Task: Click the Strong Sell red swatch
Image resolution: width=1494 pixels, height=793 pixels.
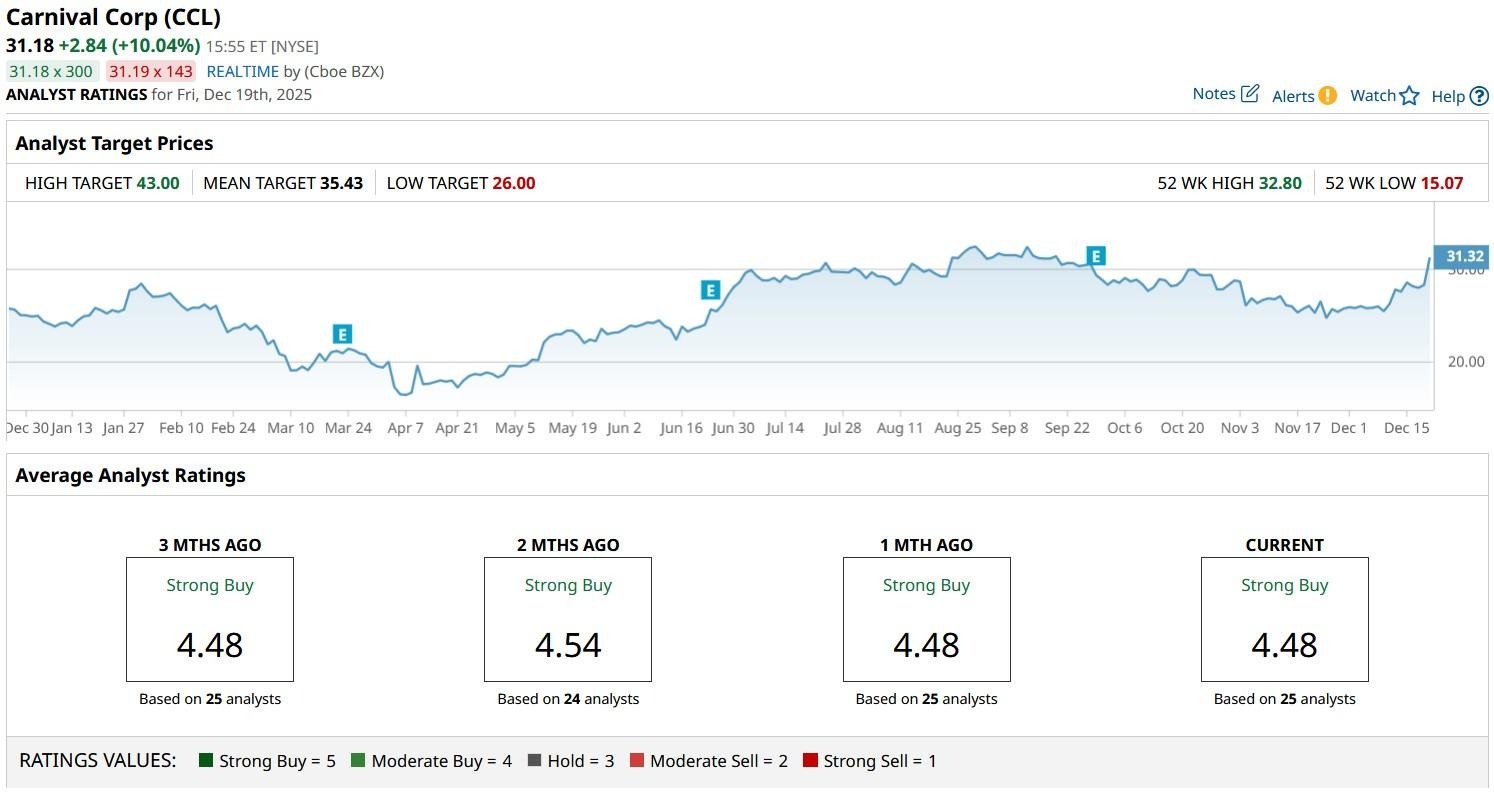Action: [810, 761]
